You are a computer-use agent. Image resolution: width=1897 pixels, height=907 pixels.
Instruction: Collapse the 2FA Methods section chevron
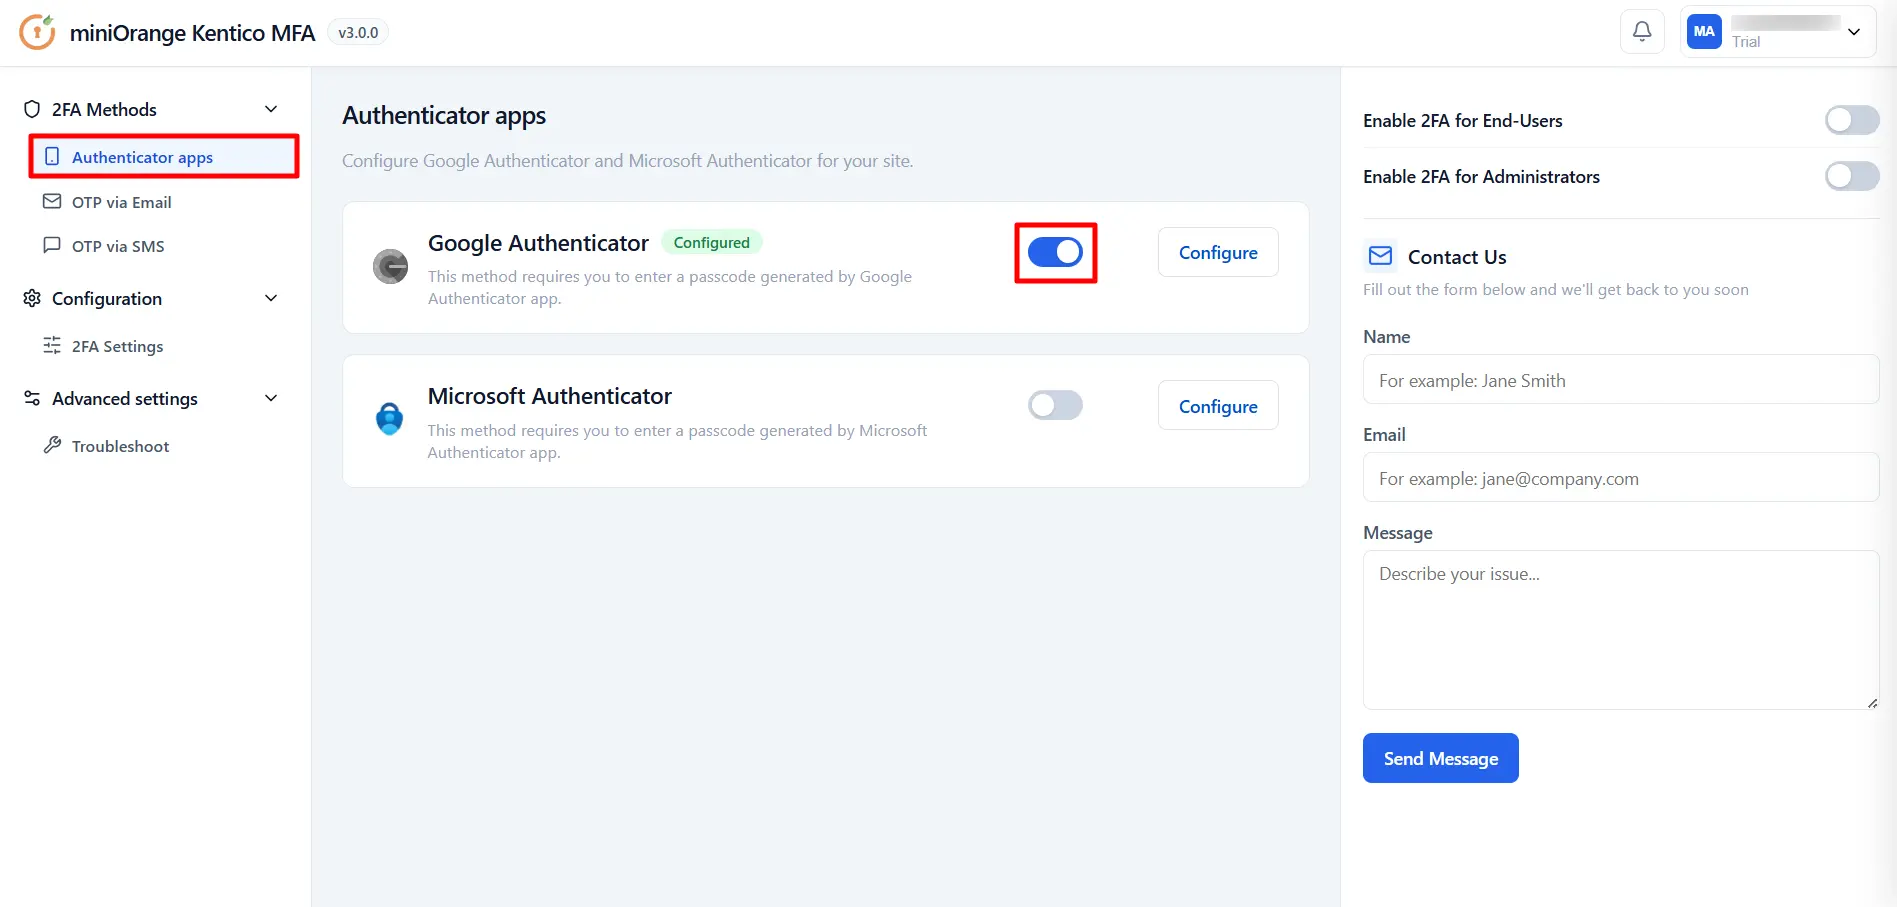coord(271,109)
